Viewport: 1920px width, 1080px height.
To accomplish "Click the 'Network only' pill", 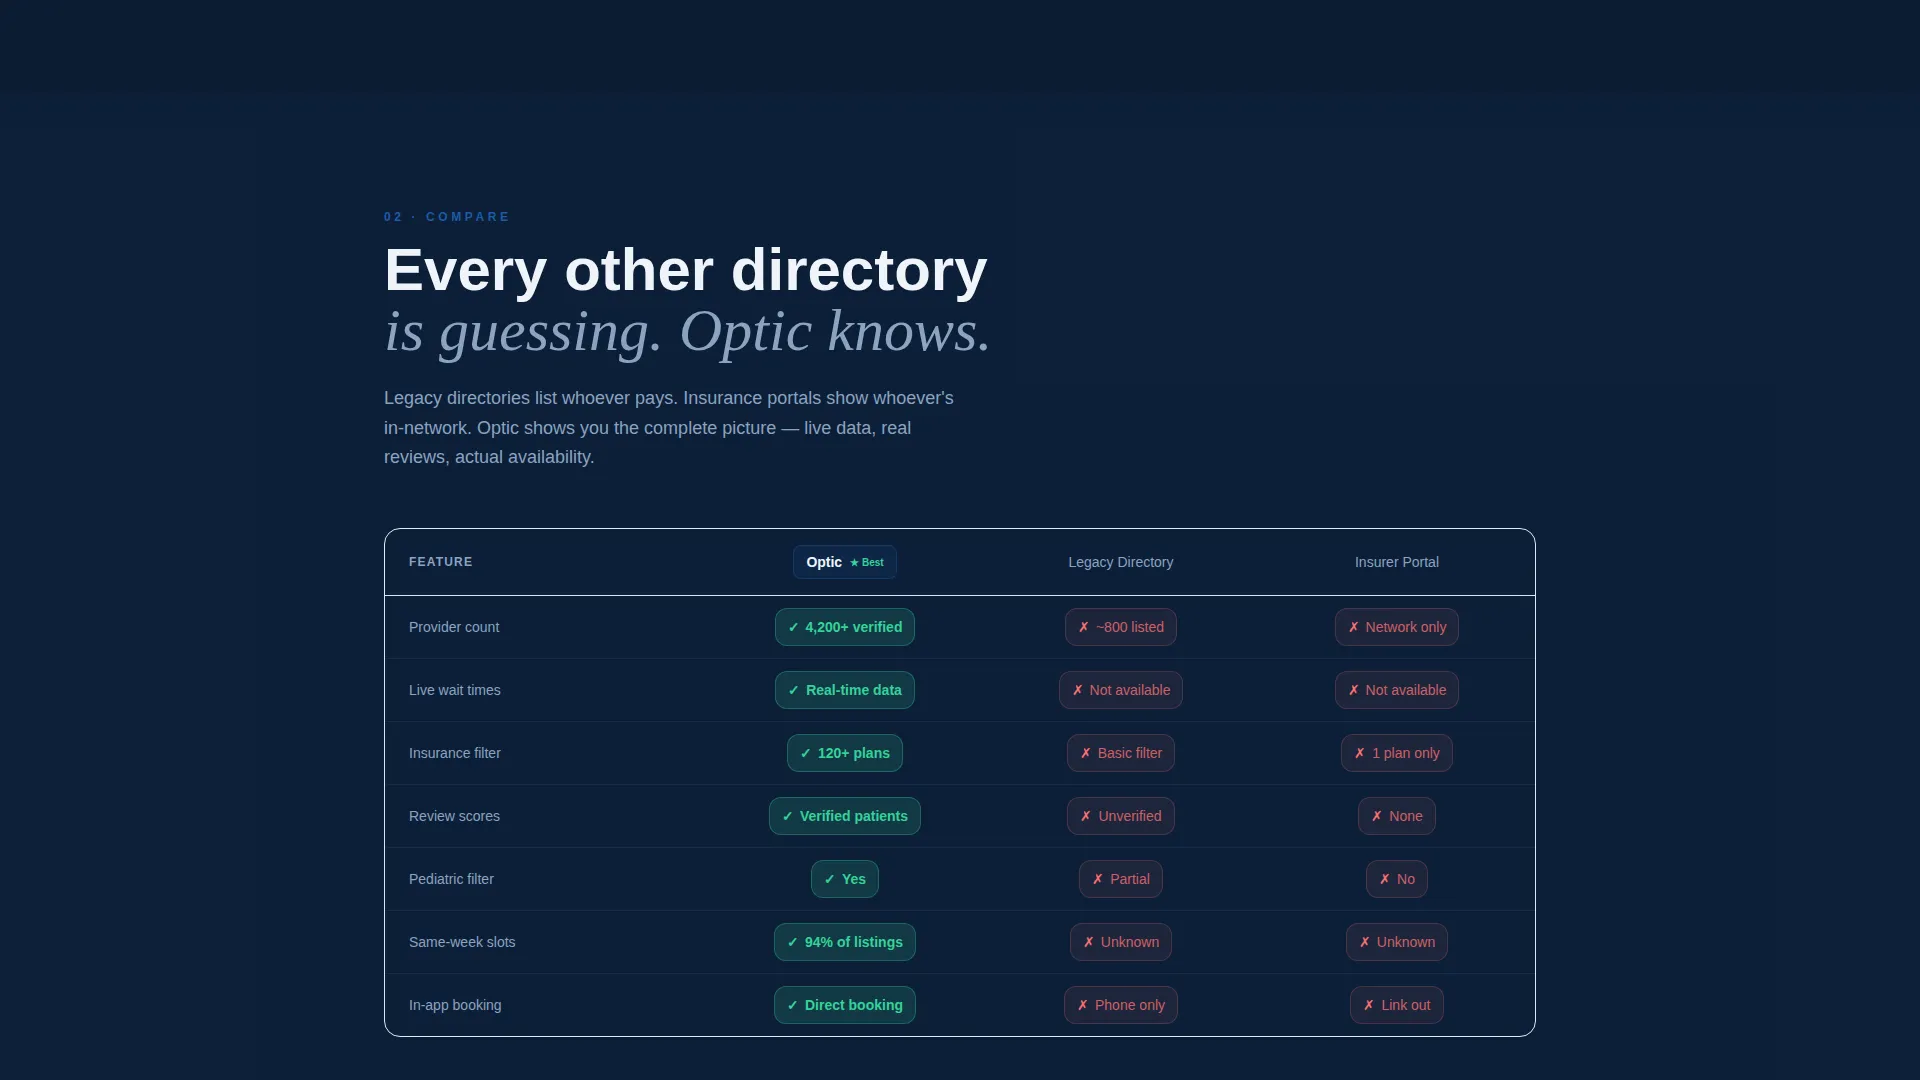I will point(1396,627).
